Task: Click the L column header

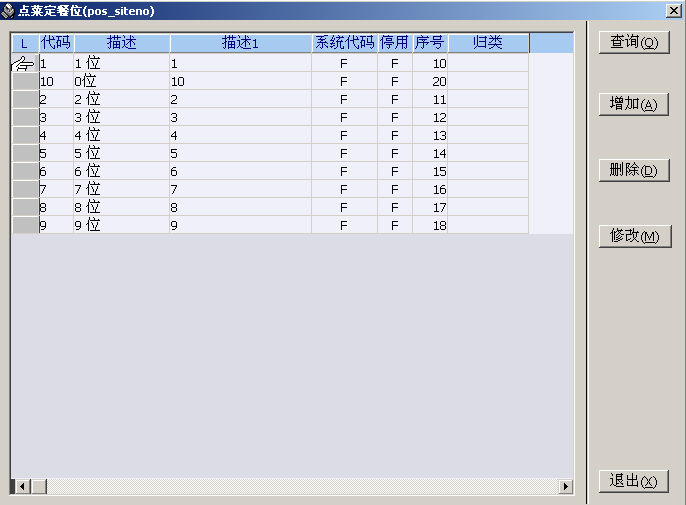Action: coord(24,43)
